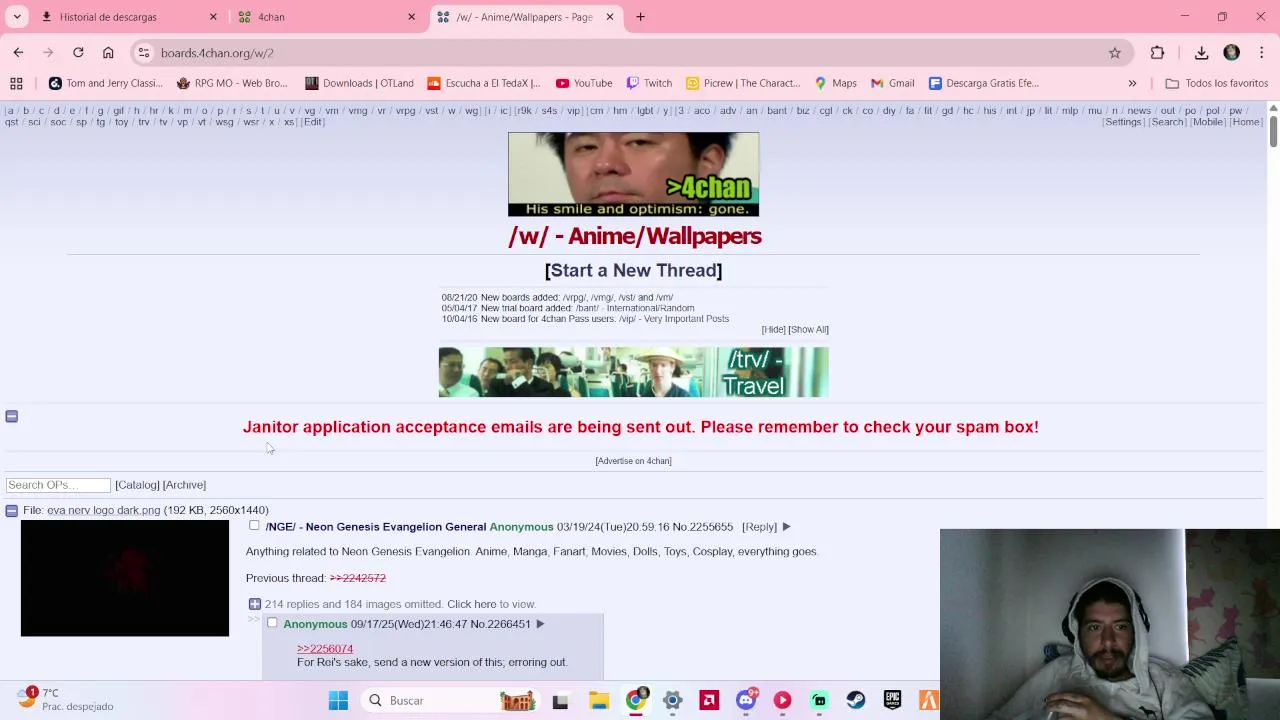
Task: Open Tom and Jerry Classi bookmark
Action: tap(105, 83)
